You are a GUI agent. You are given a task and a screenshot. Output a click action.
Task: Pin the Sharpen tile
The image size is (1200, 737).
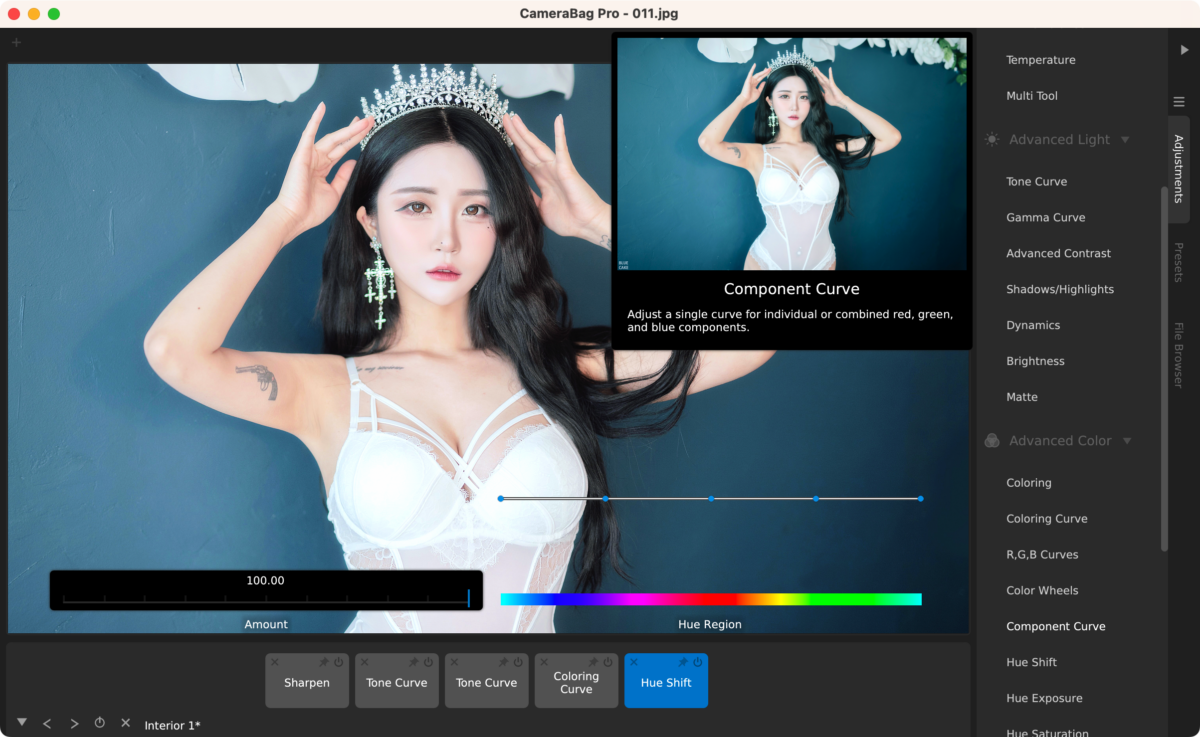coord(324,662)
